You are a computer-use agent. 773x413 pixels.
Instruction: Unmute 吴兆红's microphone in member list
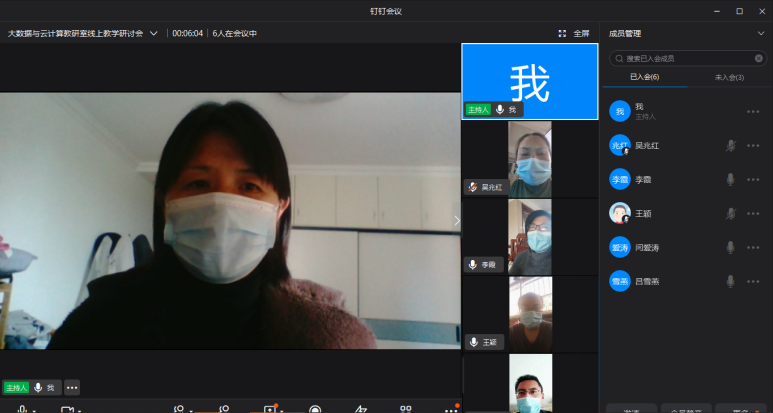(731, 146)
